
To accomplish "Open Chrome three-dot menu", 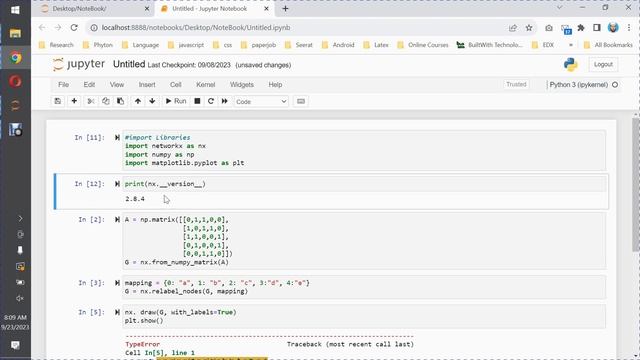I will 629,28.
